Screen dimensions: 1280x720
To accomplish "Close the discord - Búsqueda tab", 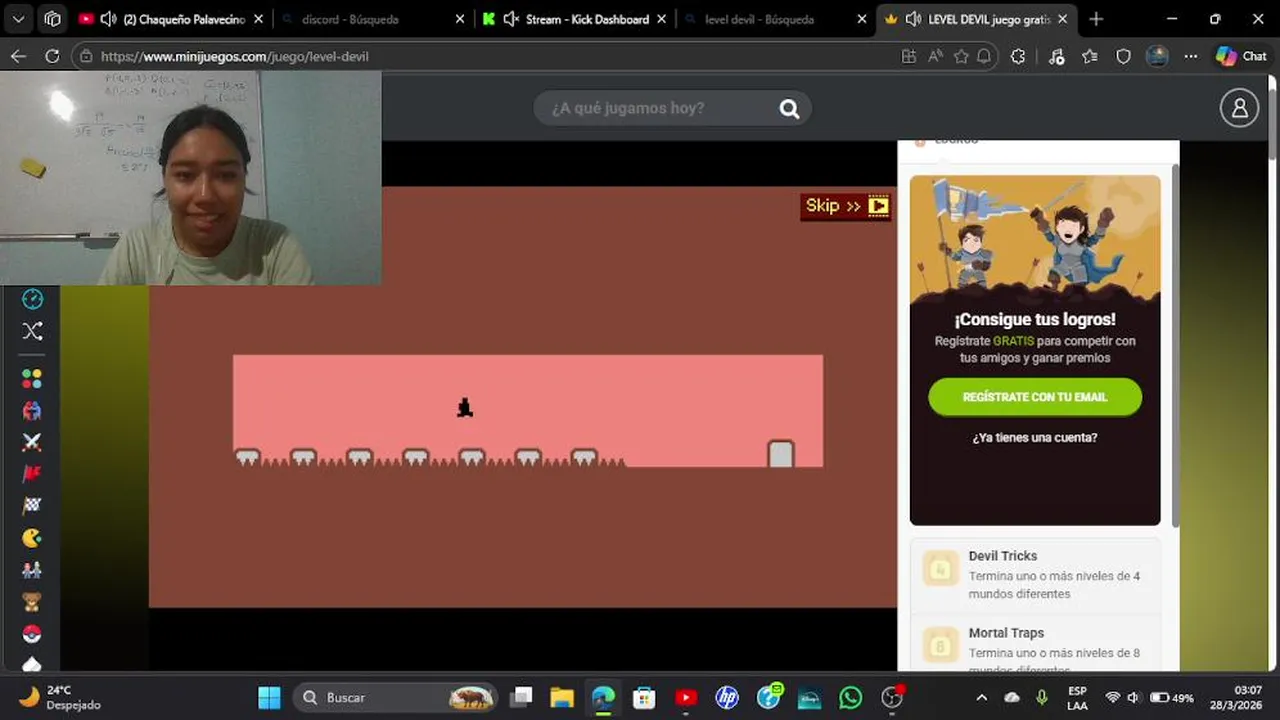I will 460,19.
